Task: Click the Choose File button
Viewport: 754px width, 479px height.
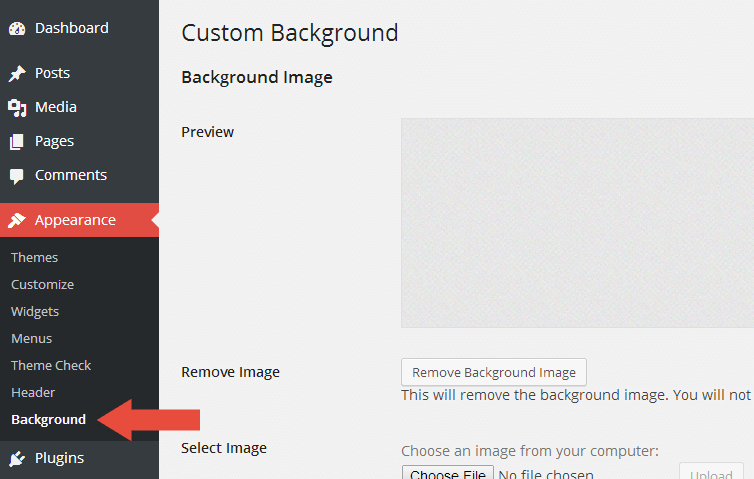Action: 448,473
